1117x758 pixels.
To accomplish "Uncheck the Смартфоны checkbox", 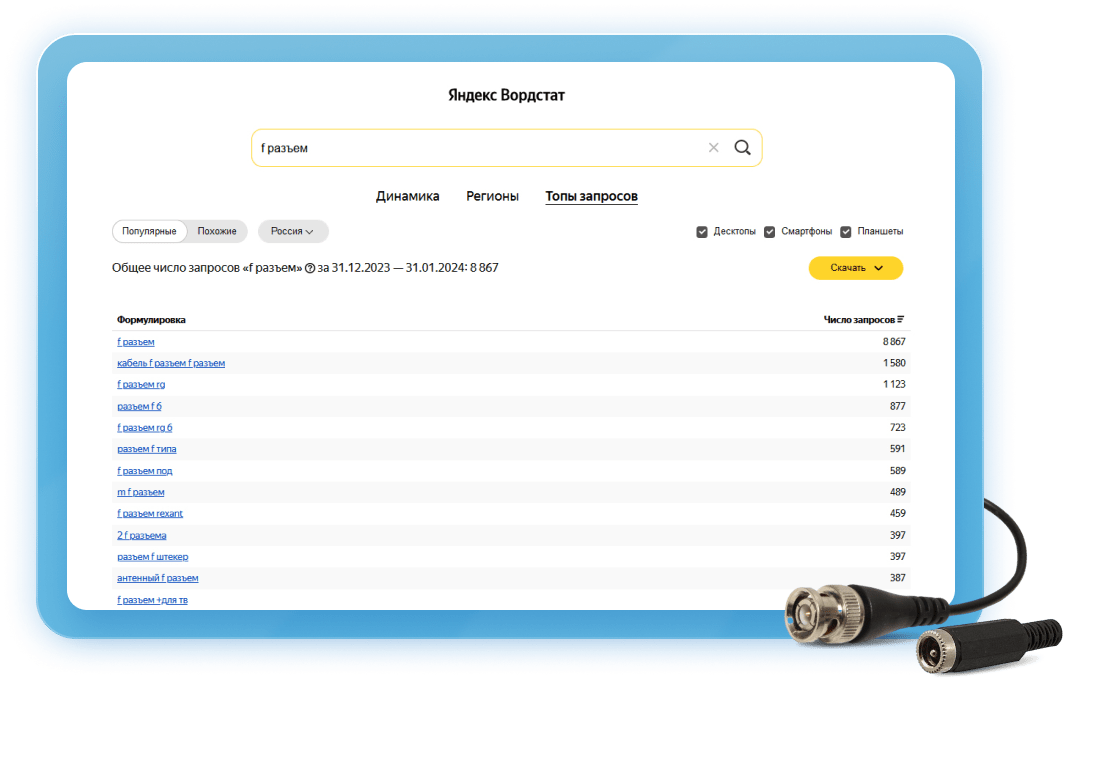I will [769, 232].
